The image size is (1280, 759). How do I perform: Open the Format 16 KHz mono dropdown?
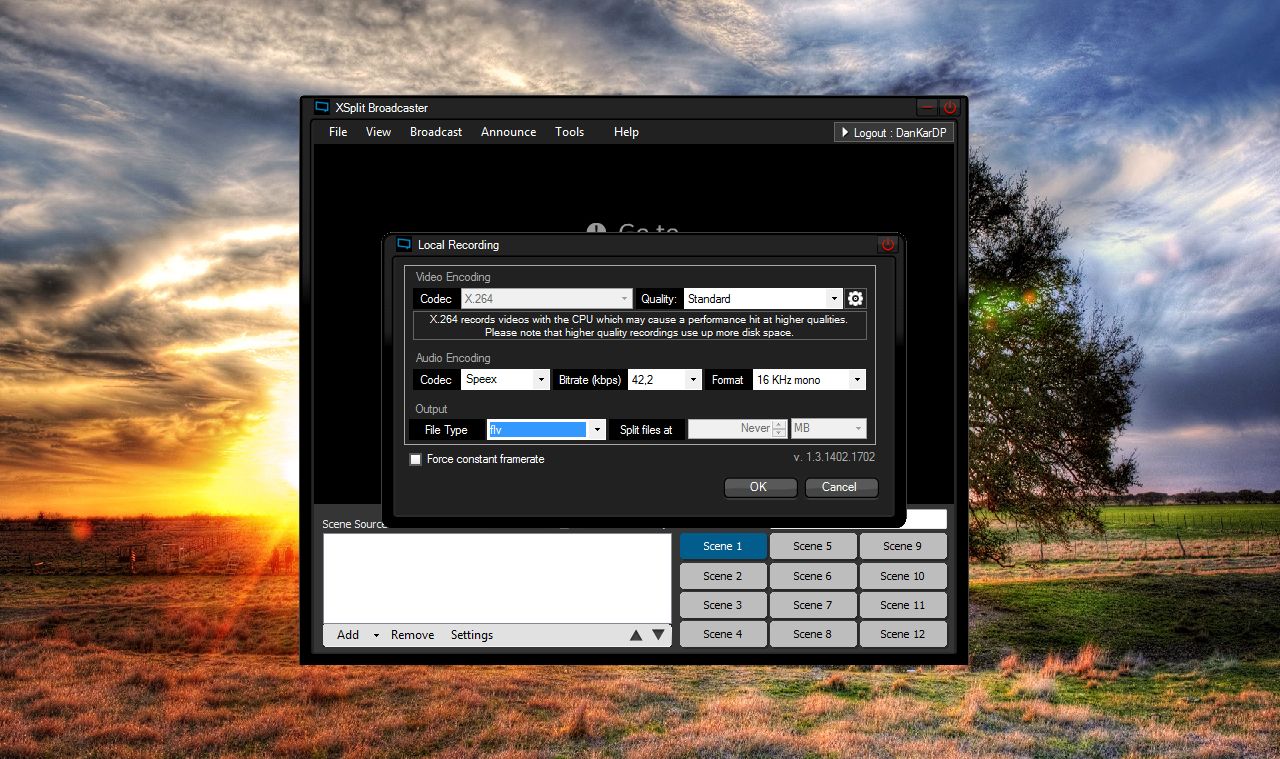[x=809, y=379]
